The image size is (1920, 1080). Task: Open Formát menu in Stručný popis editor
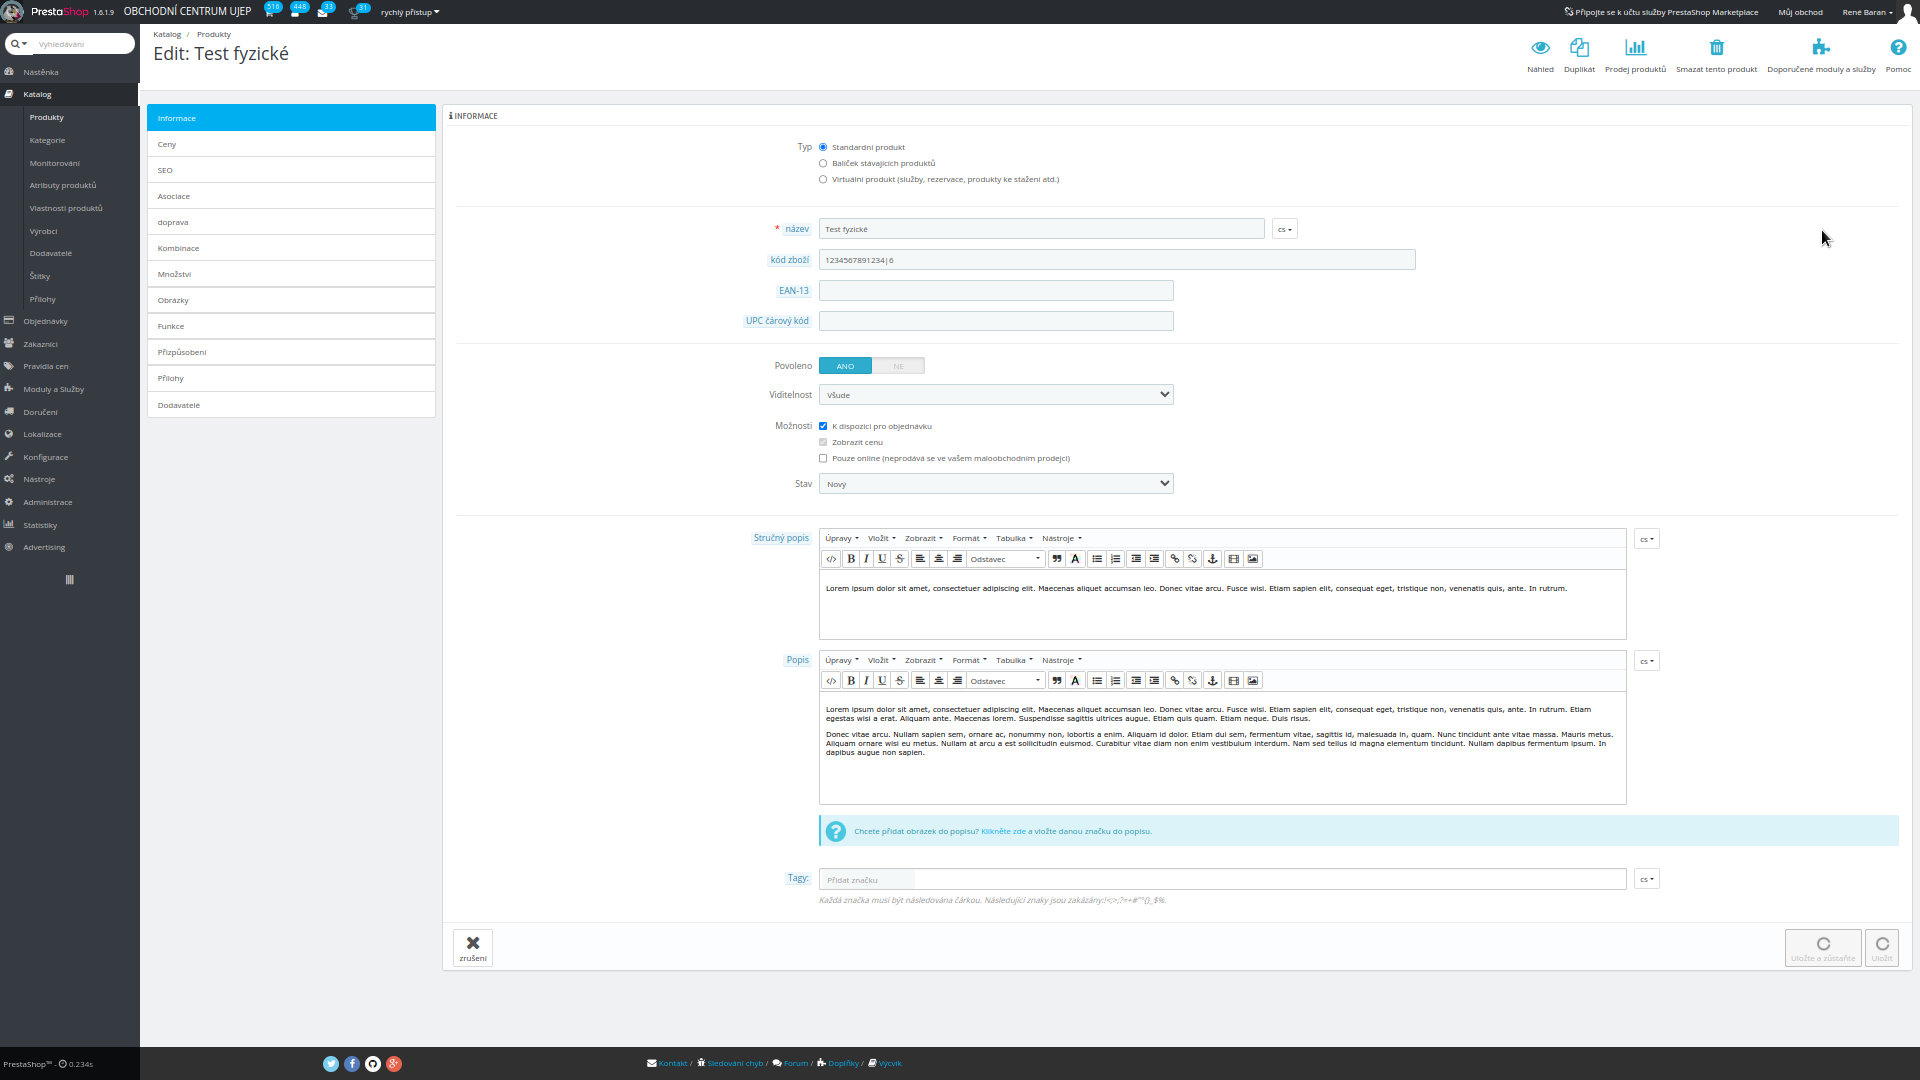point(968,539)
